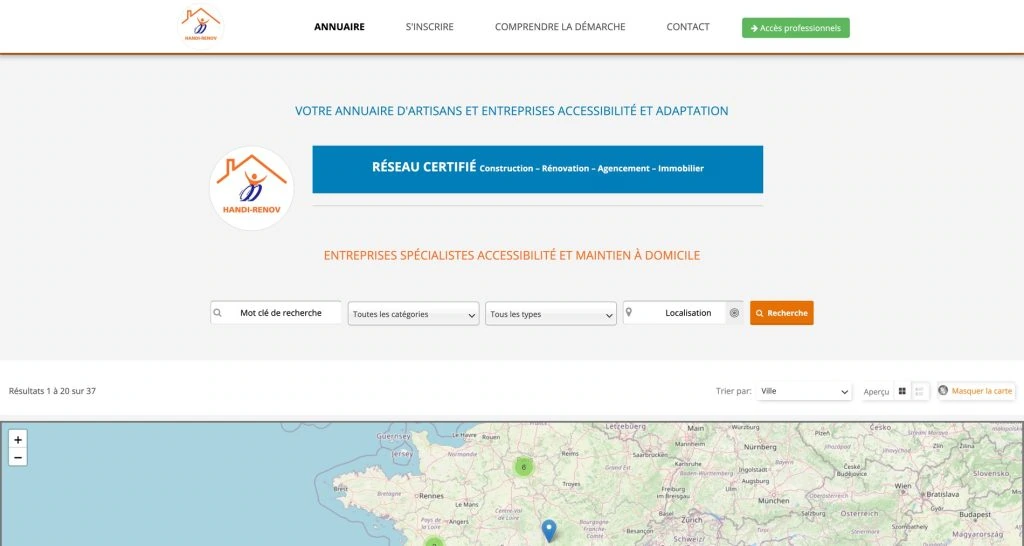The width and height of the screenshot is (1024, 546).
Task: Click the RÉSEAU CERTIFIÉ blue banner
Action: click(537, 169)
